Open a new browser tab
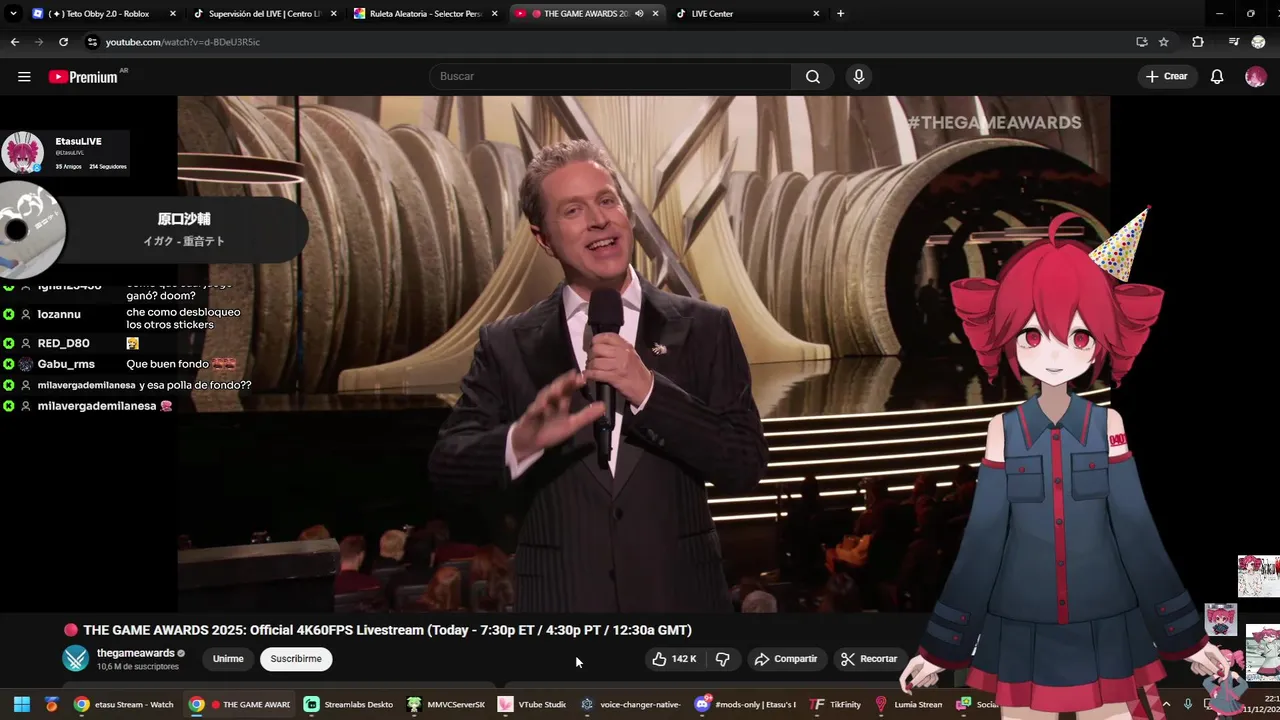 840,14
